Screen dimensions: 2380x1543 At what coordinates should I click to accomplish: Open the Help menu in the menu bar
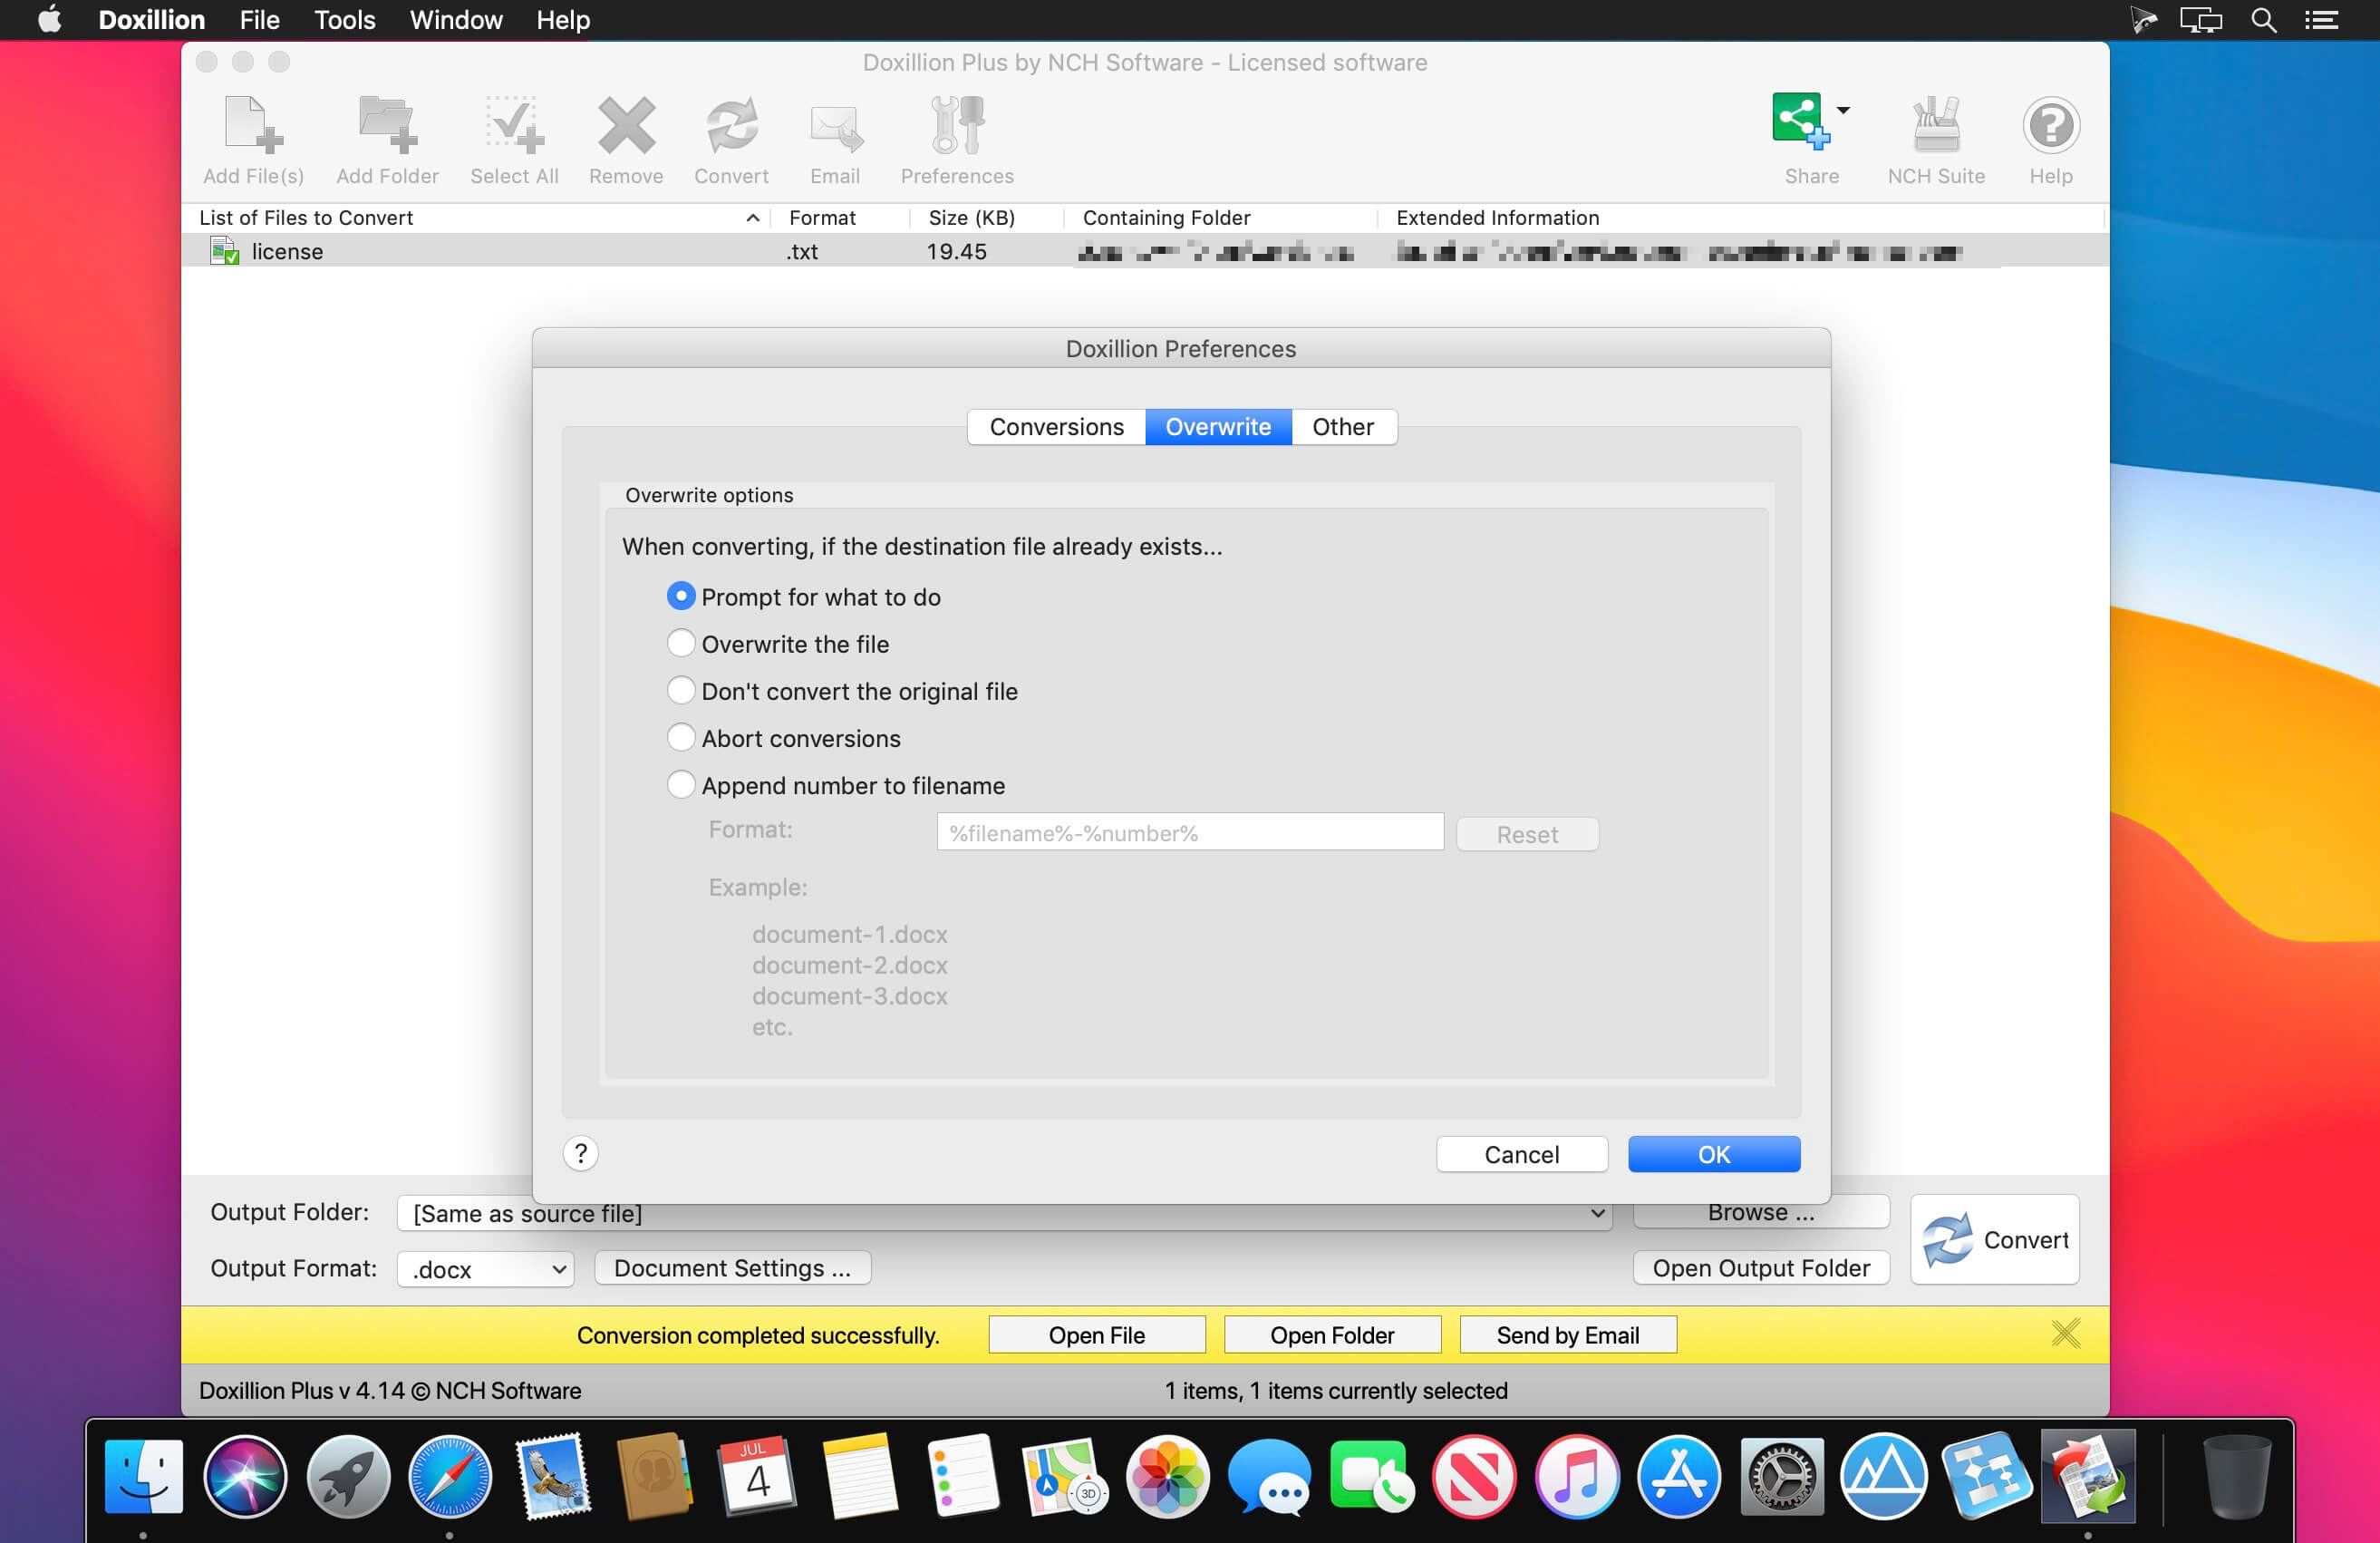point(562,20)
